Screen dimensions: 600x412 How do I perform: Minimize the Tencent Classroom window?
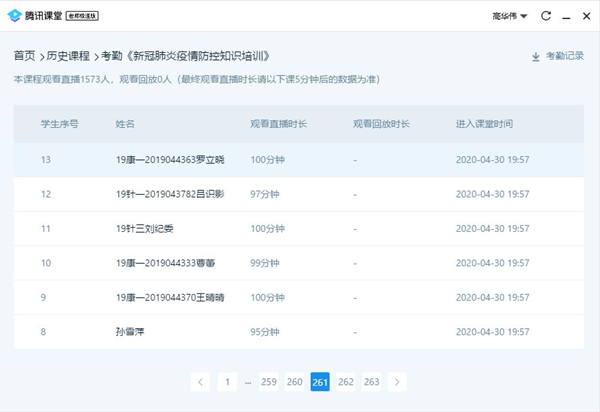(564, 16)
